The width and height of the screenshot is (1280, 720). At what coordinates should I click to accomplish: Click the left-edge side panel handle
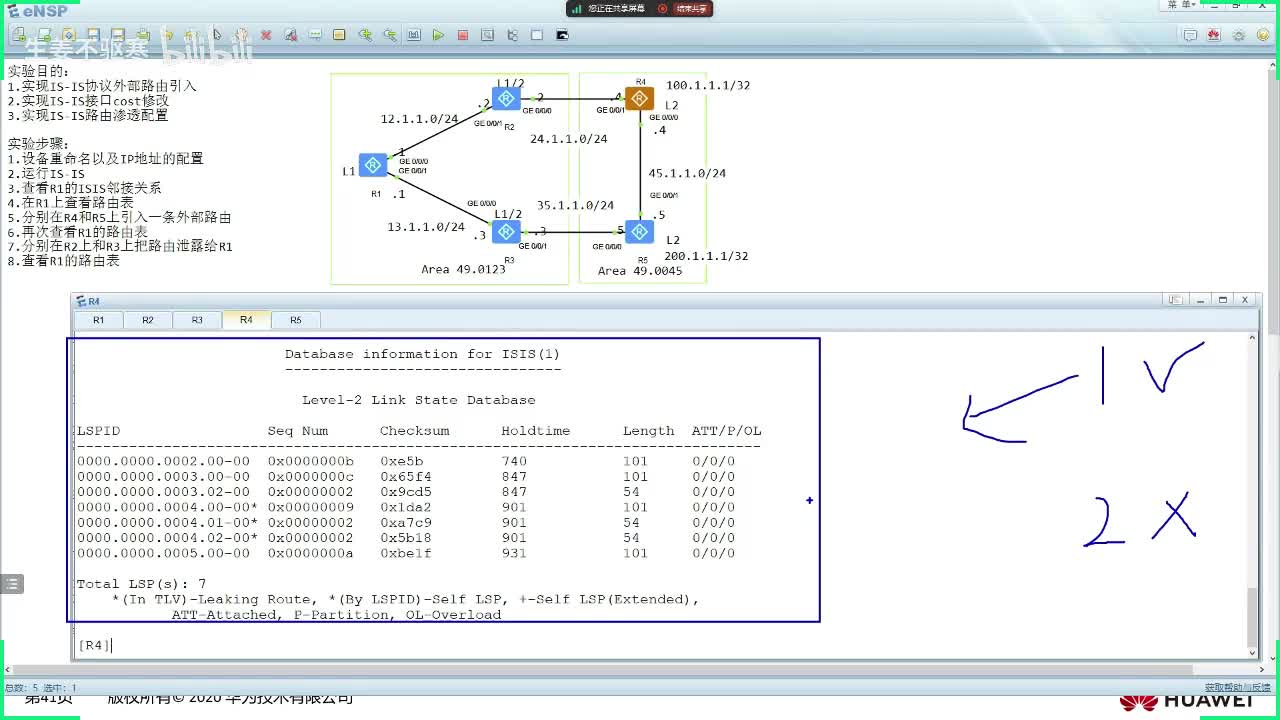(x=11, y=584)
